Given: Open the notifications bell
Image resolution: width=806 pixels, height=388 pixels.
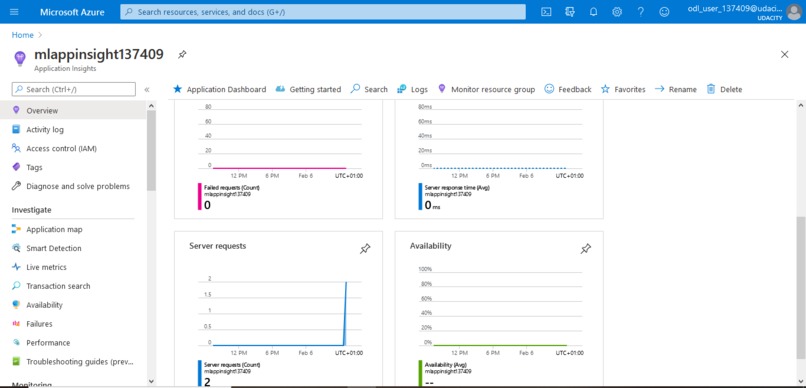Looking at the screenshot, I should pos(593,12).
